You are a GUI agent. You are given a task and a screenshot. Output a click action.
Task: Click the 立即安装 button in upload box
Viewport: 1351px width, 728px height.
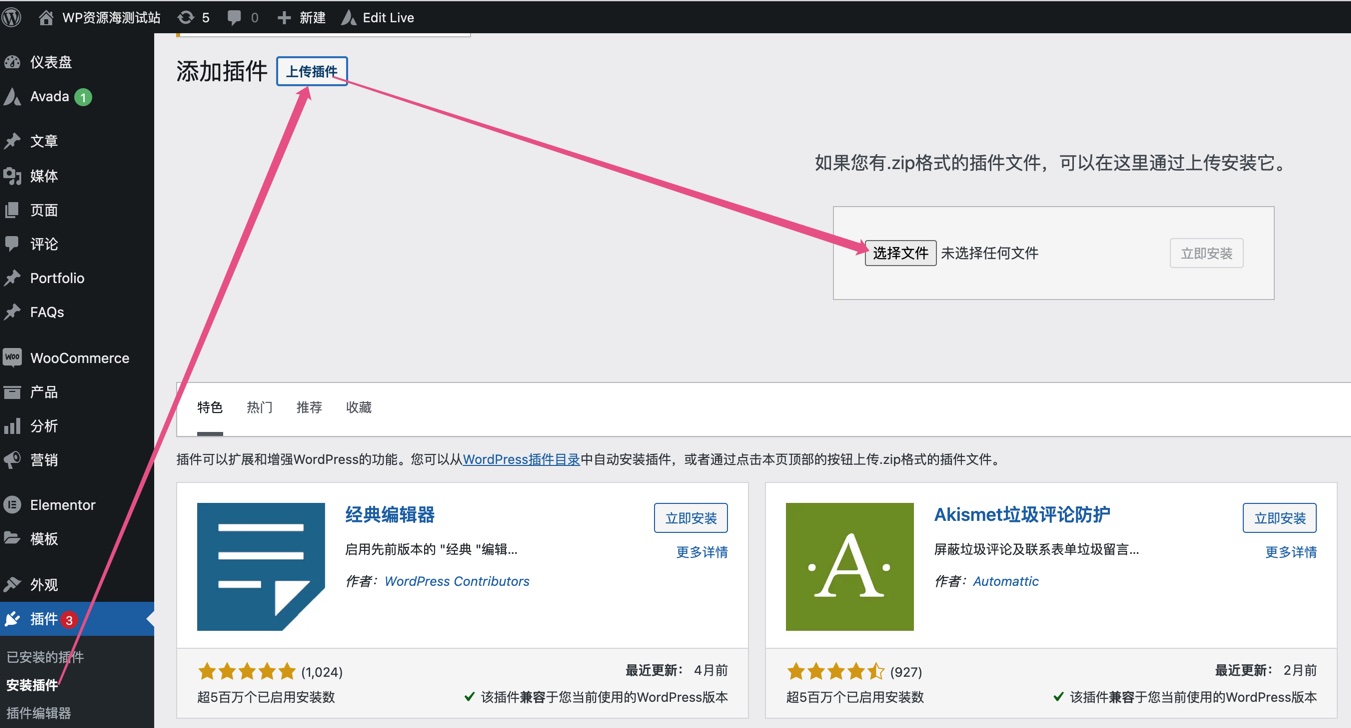(1206, 253)
